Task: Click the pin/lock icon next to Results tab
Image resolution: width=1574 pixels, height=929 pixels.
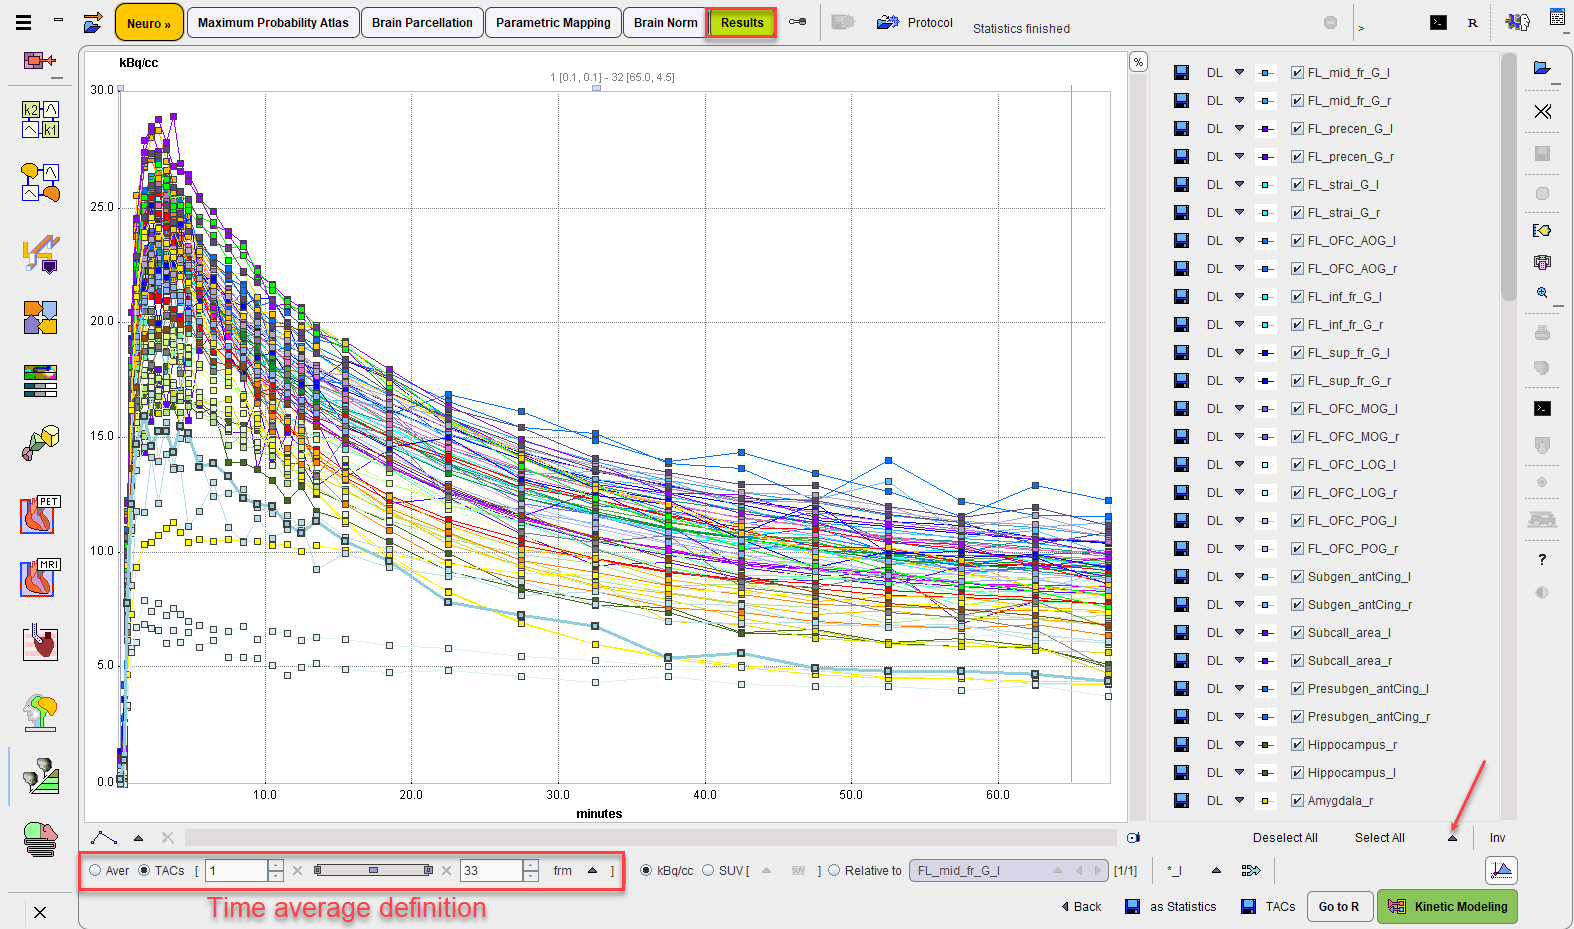Action: [797, 22]
